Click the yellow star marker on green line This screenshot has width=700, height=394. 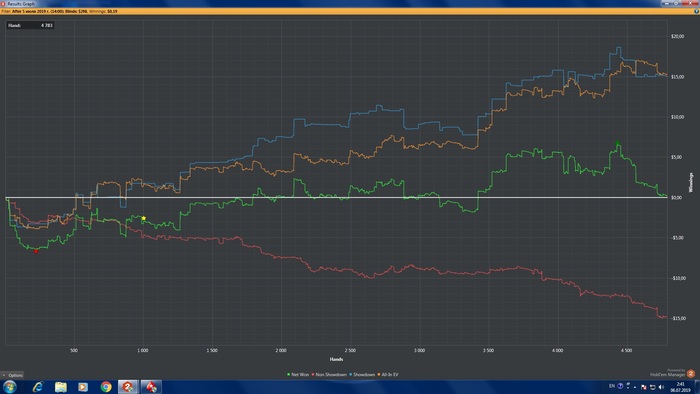coord(144,218)
